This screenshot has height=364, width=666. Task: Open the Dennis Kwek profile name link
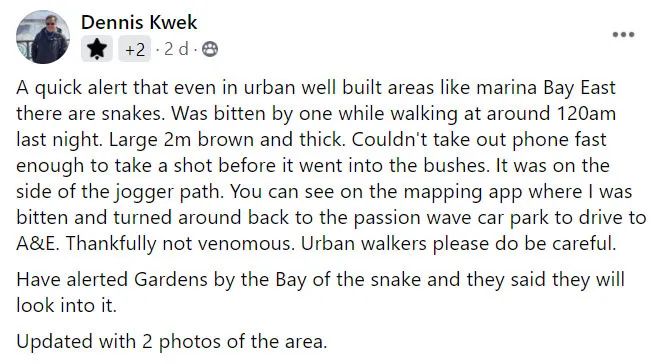[x=139, y=22]
